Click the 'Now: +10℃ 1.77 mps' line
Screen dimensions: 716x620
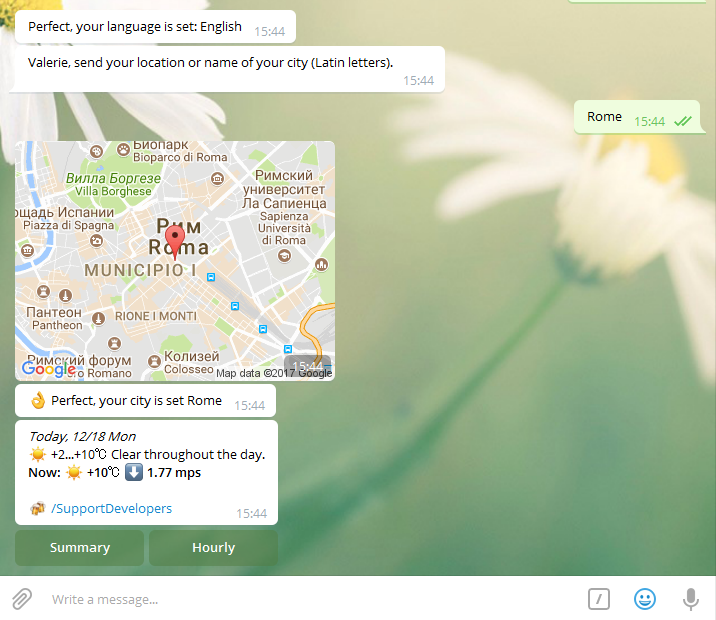pos(115,473)
